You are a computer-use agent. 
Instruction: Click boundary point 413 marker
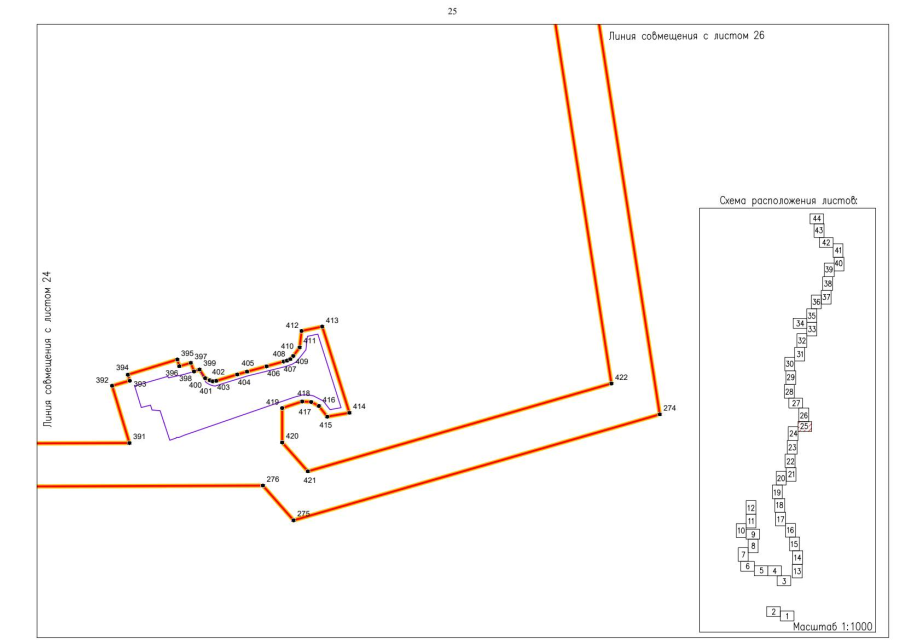[x=322, y=326]
